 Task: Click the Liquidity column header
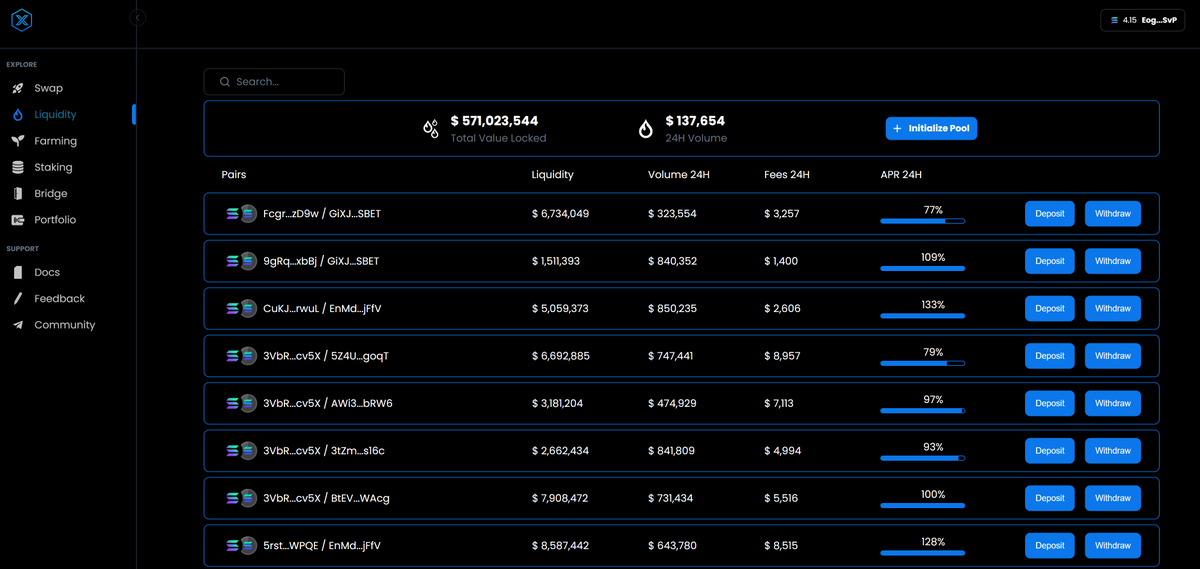tap(553, 175)
